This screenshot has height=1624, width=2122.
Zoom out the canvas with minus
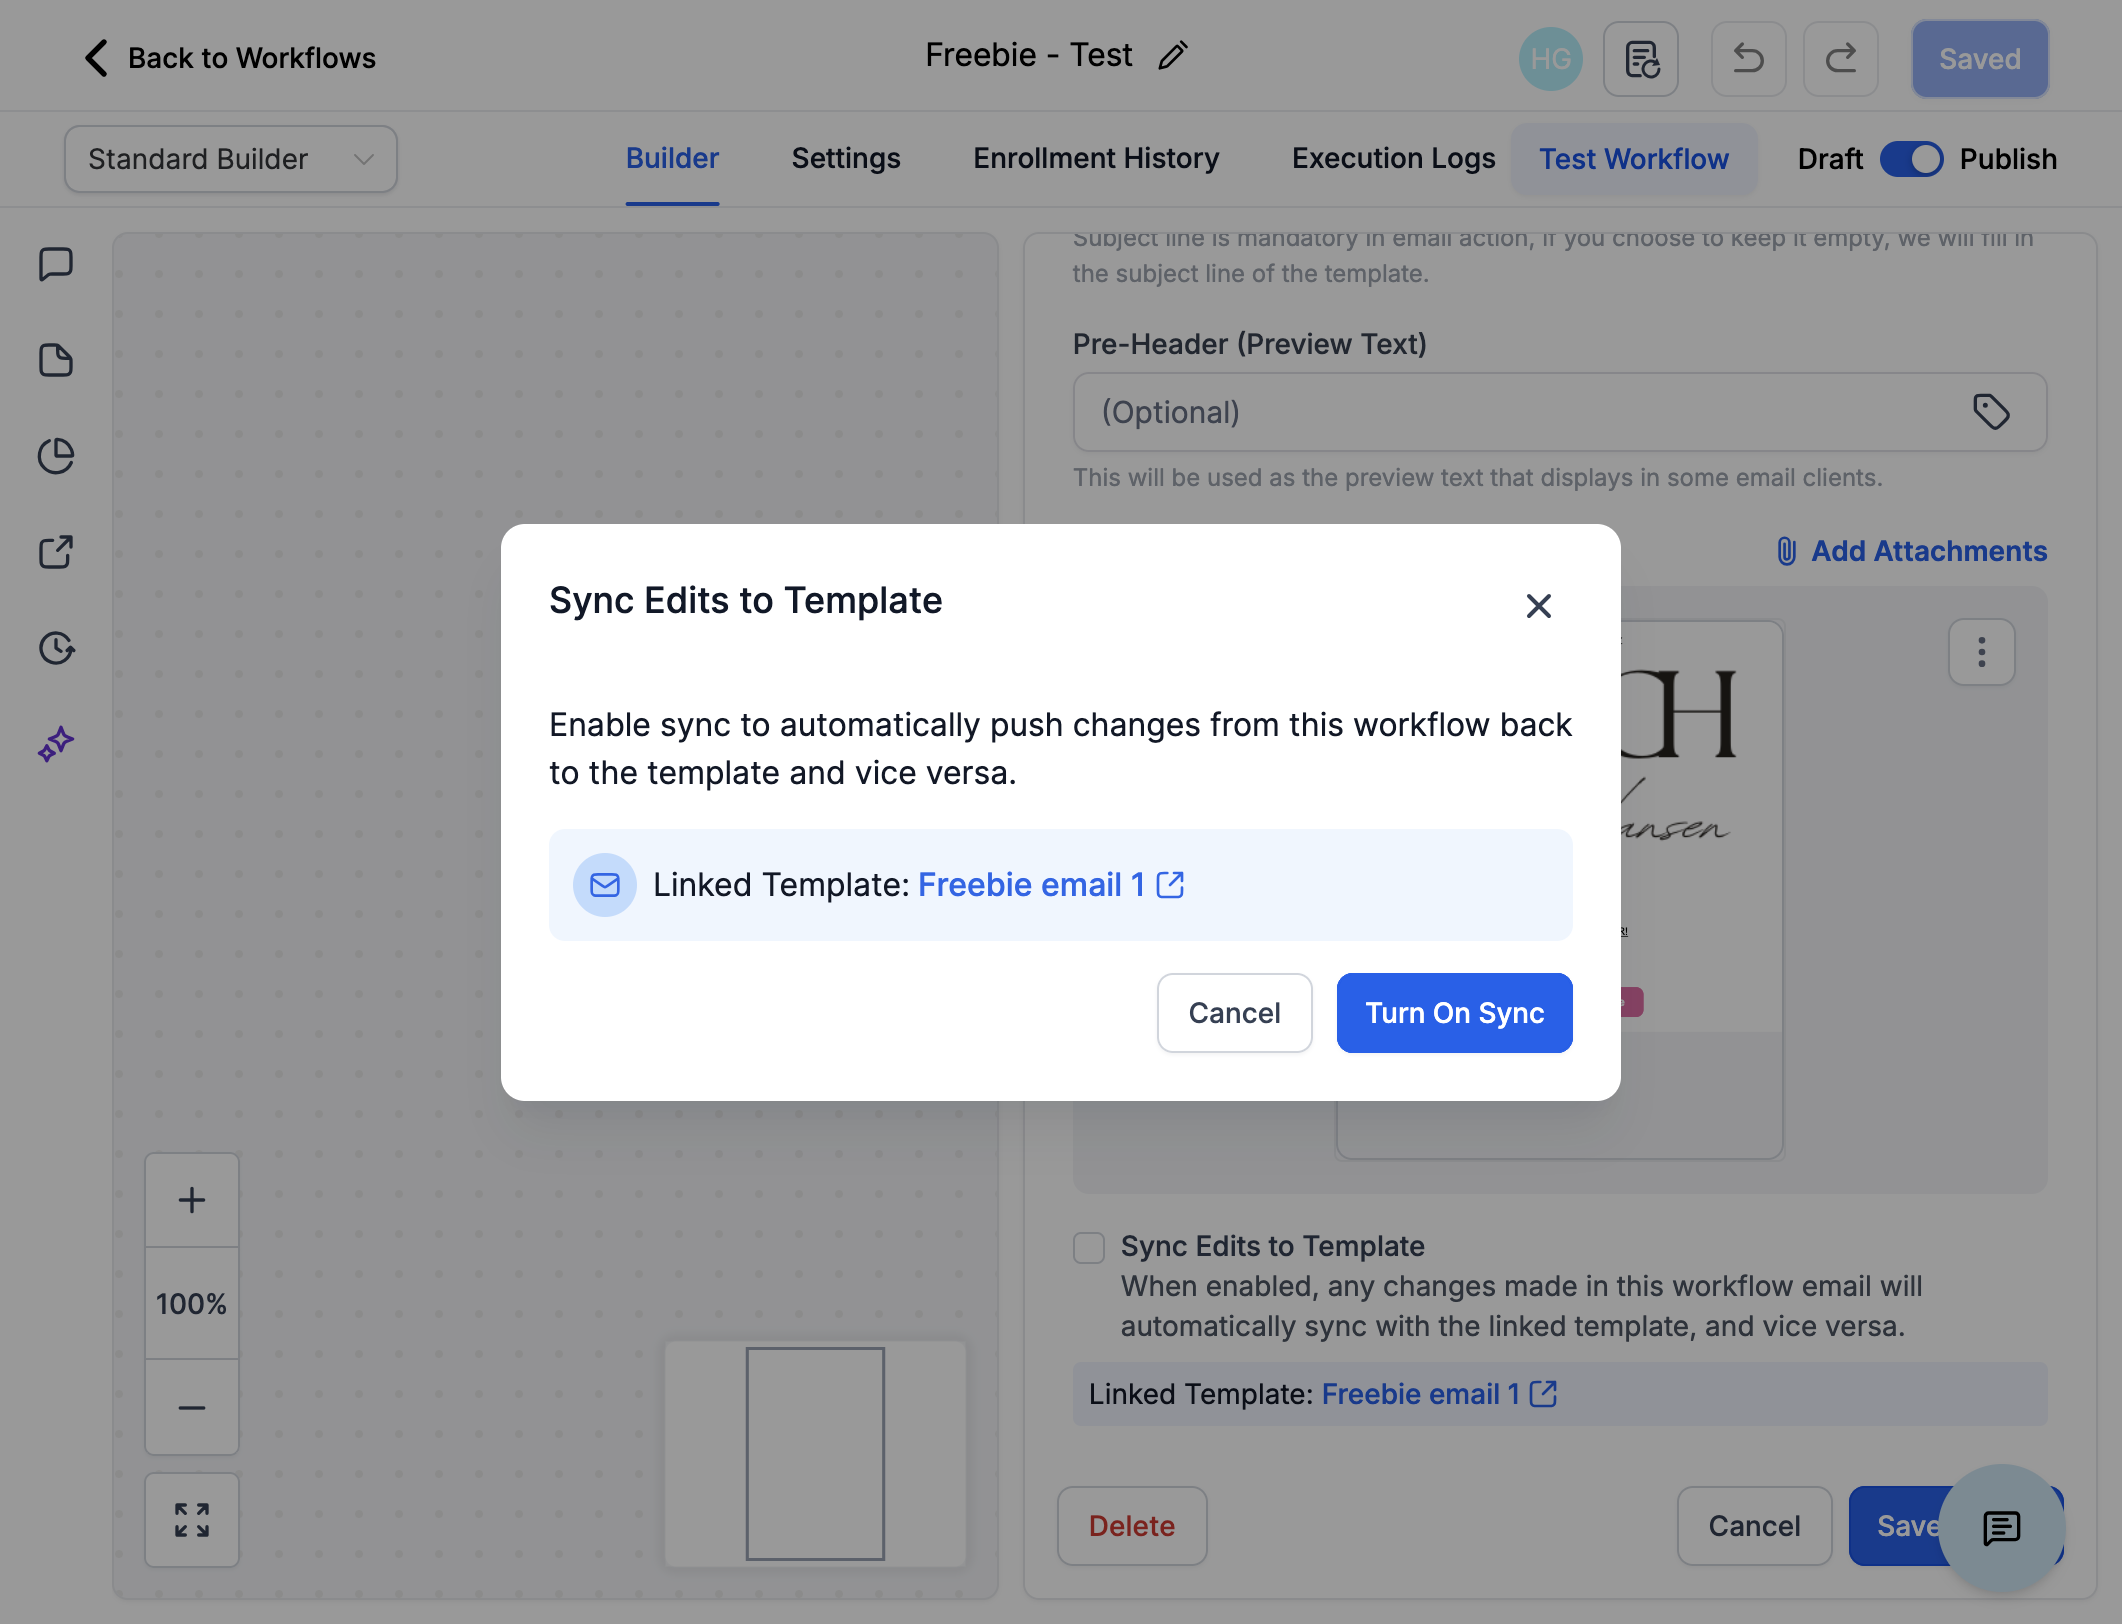[191, 1407]
